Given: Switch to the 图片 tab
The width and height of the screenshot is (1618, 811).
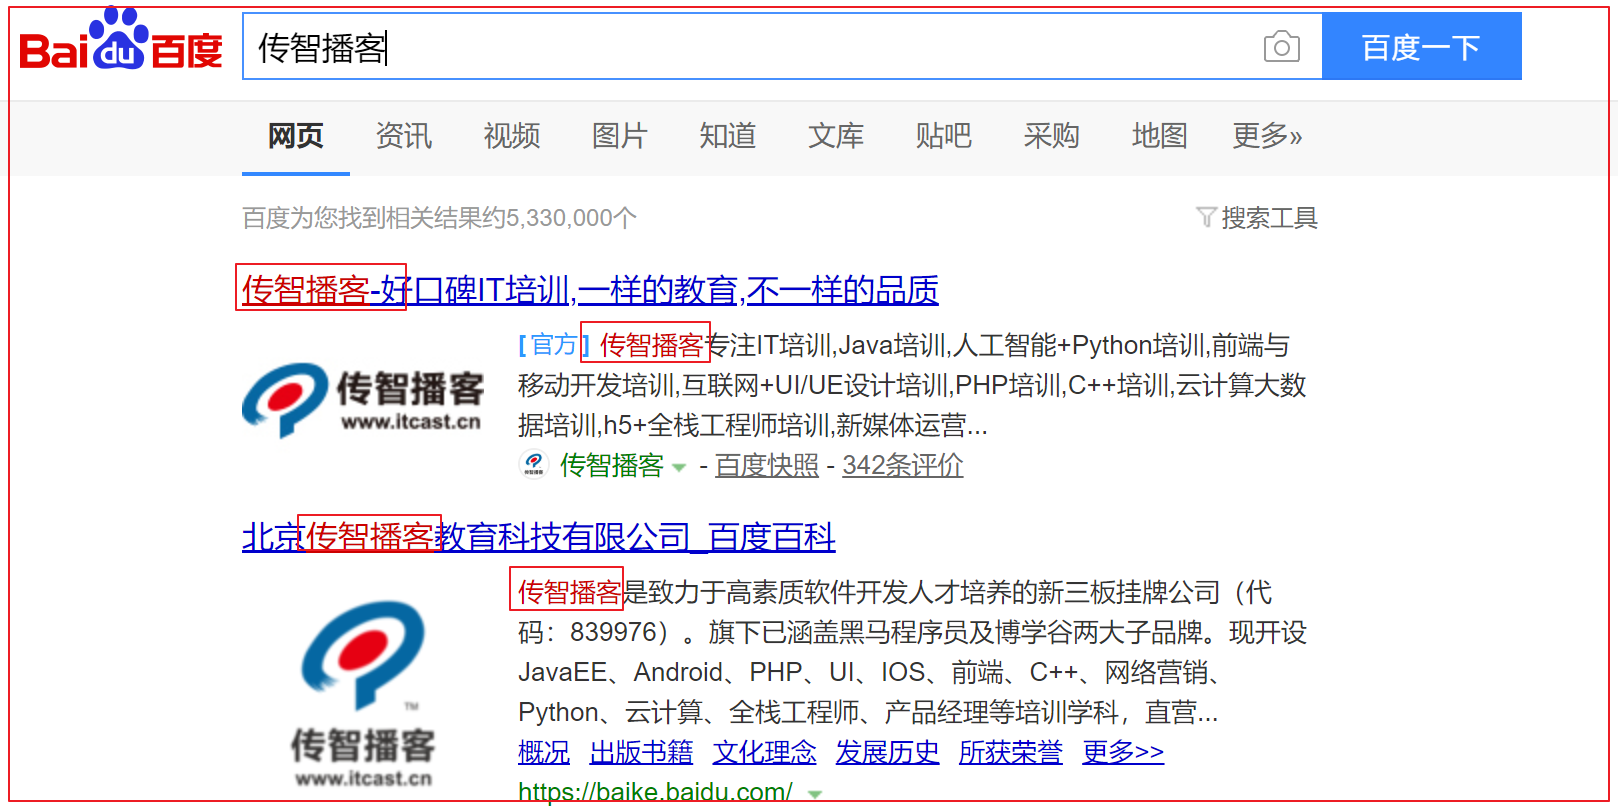Looking at the screenshot, I should (x=620, y=135).
